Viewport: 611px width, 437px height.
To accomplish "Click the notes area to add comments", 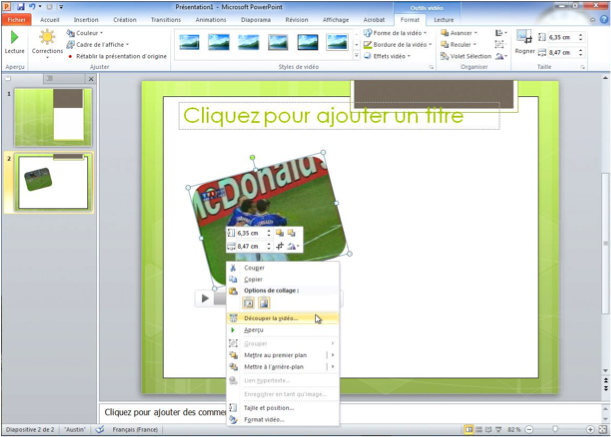I will 351,412.
